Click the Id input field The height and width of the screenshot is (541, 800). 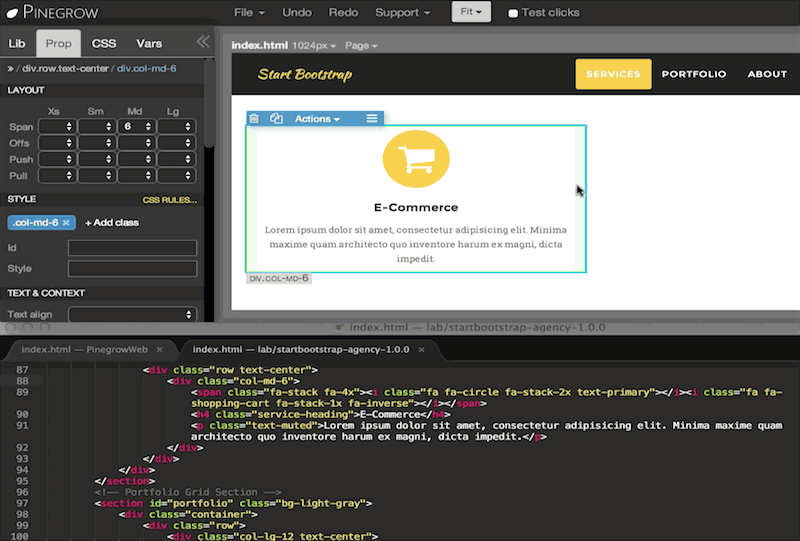(132, 248)
